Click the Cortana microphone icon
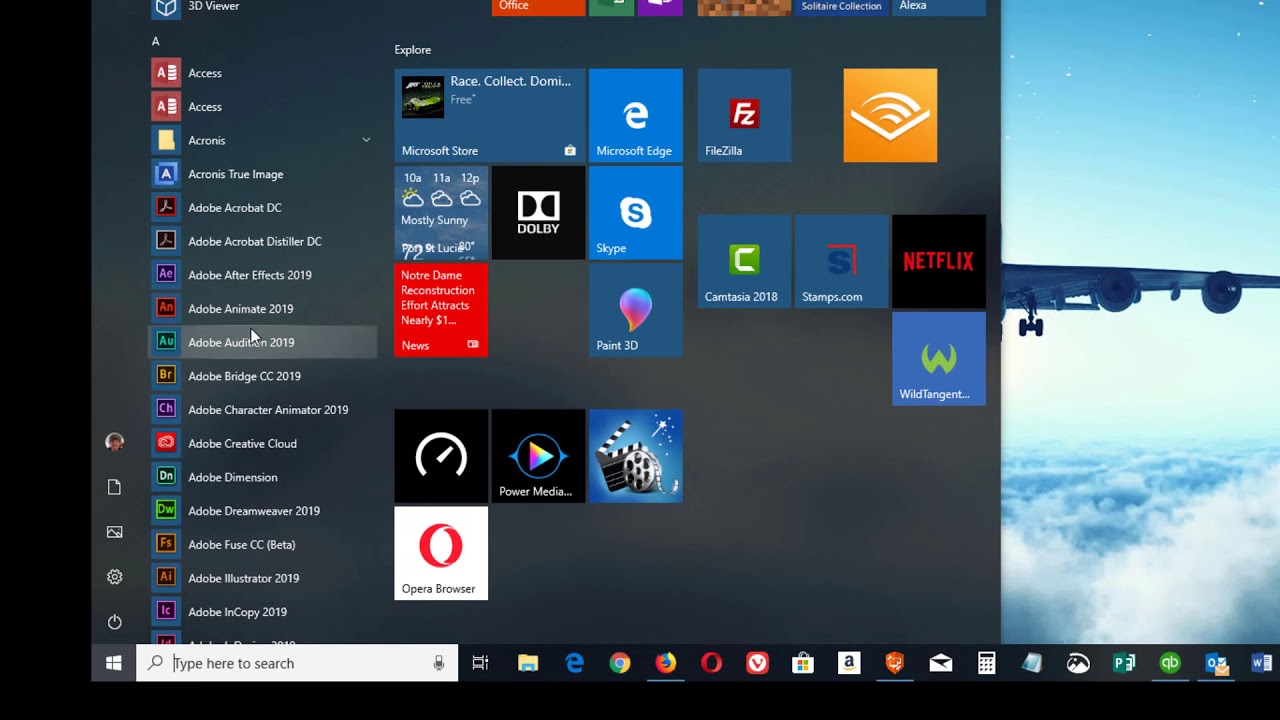Viewport: 1280px width, 720px height. coord(438,663)
